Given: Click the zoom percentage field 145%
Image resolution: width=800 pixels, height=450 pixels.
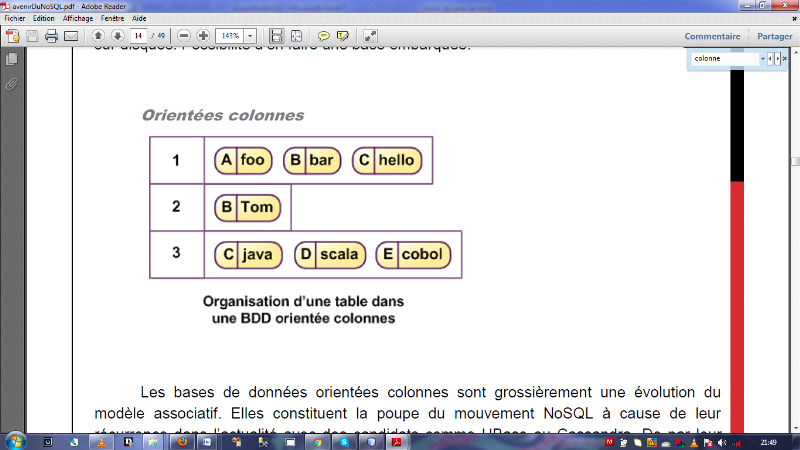Looking at the screenshot, I should [x=231, y=36].
